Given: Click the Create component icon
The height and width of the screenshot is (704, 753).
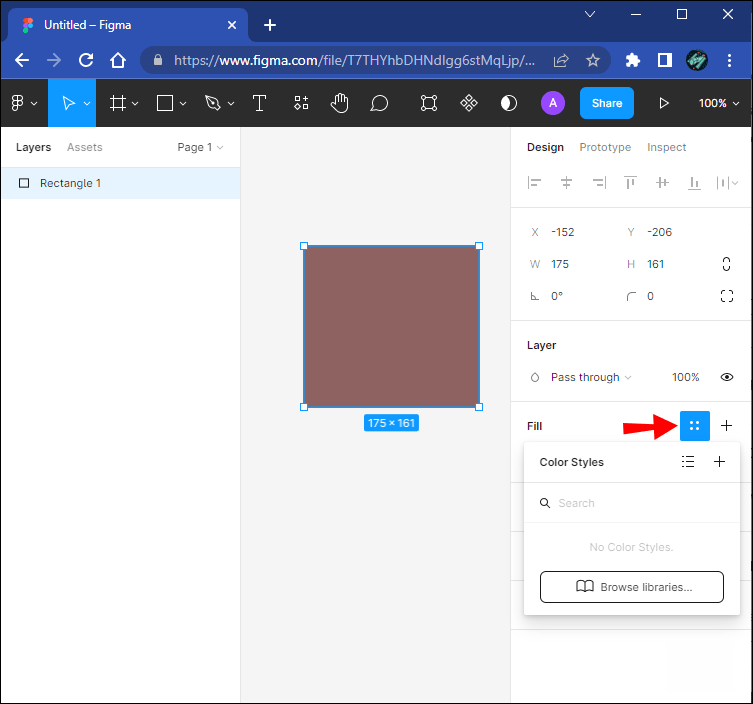Looking at the screenshot, I should (x=468, y=103).
